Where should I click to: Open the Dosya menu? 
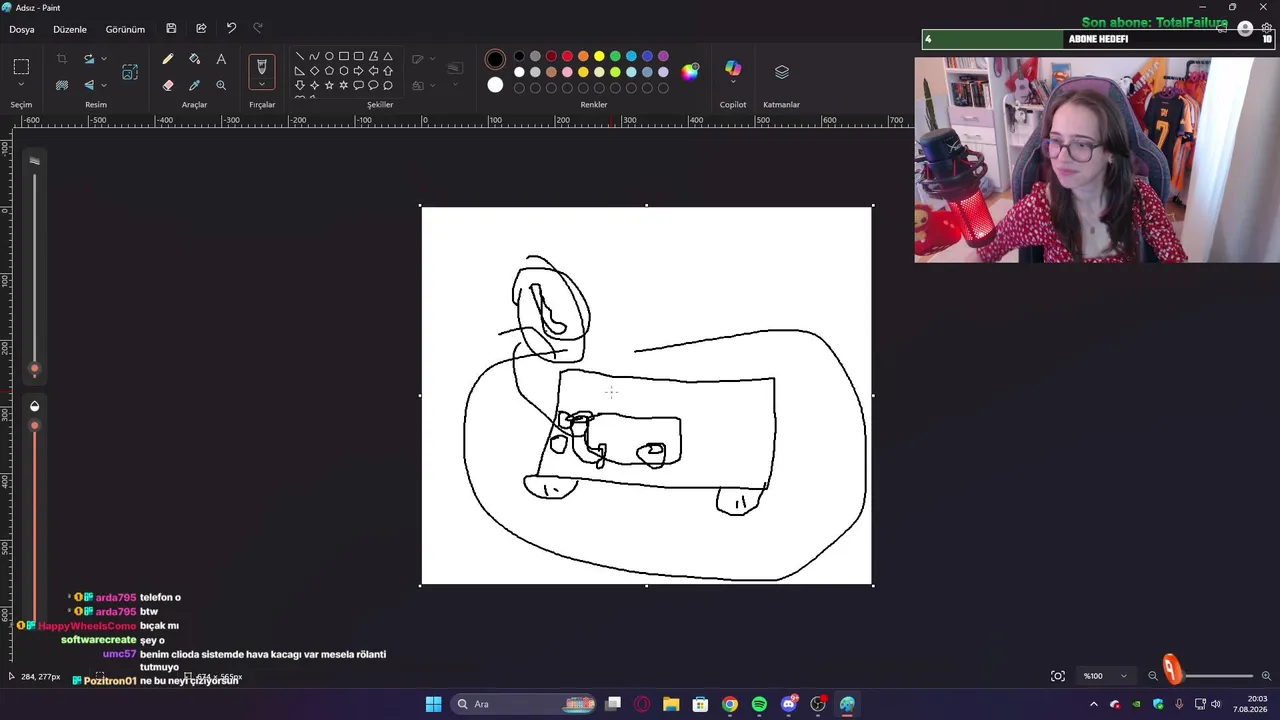(22, 29)
